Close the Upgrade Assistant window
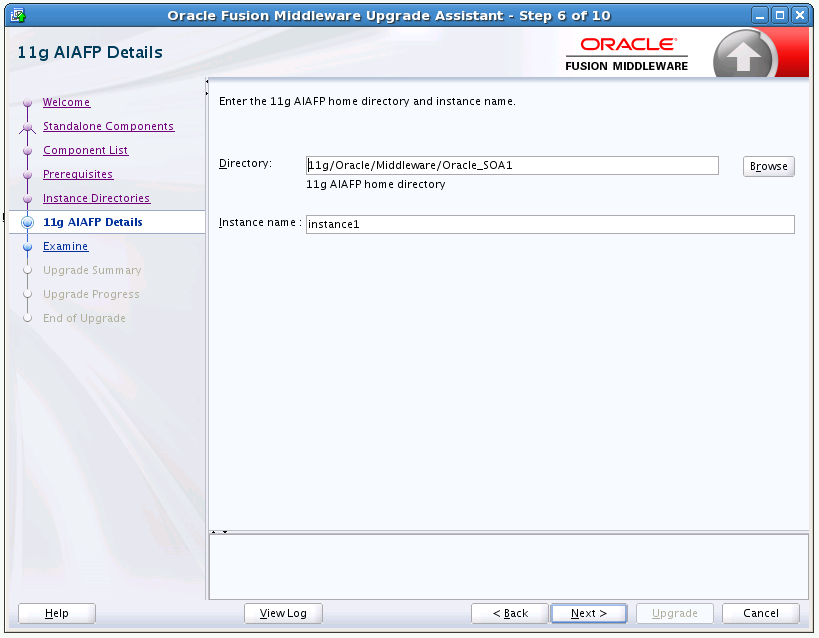 pos(800,15)
